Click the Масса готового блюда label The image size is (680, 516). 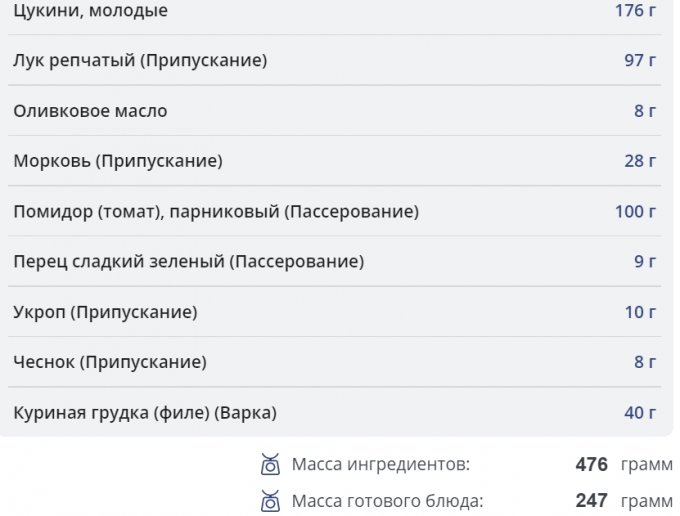387,500
